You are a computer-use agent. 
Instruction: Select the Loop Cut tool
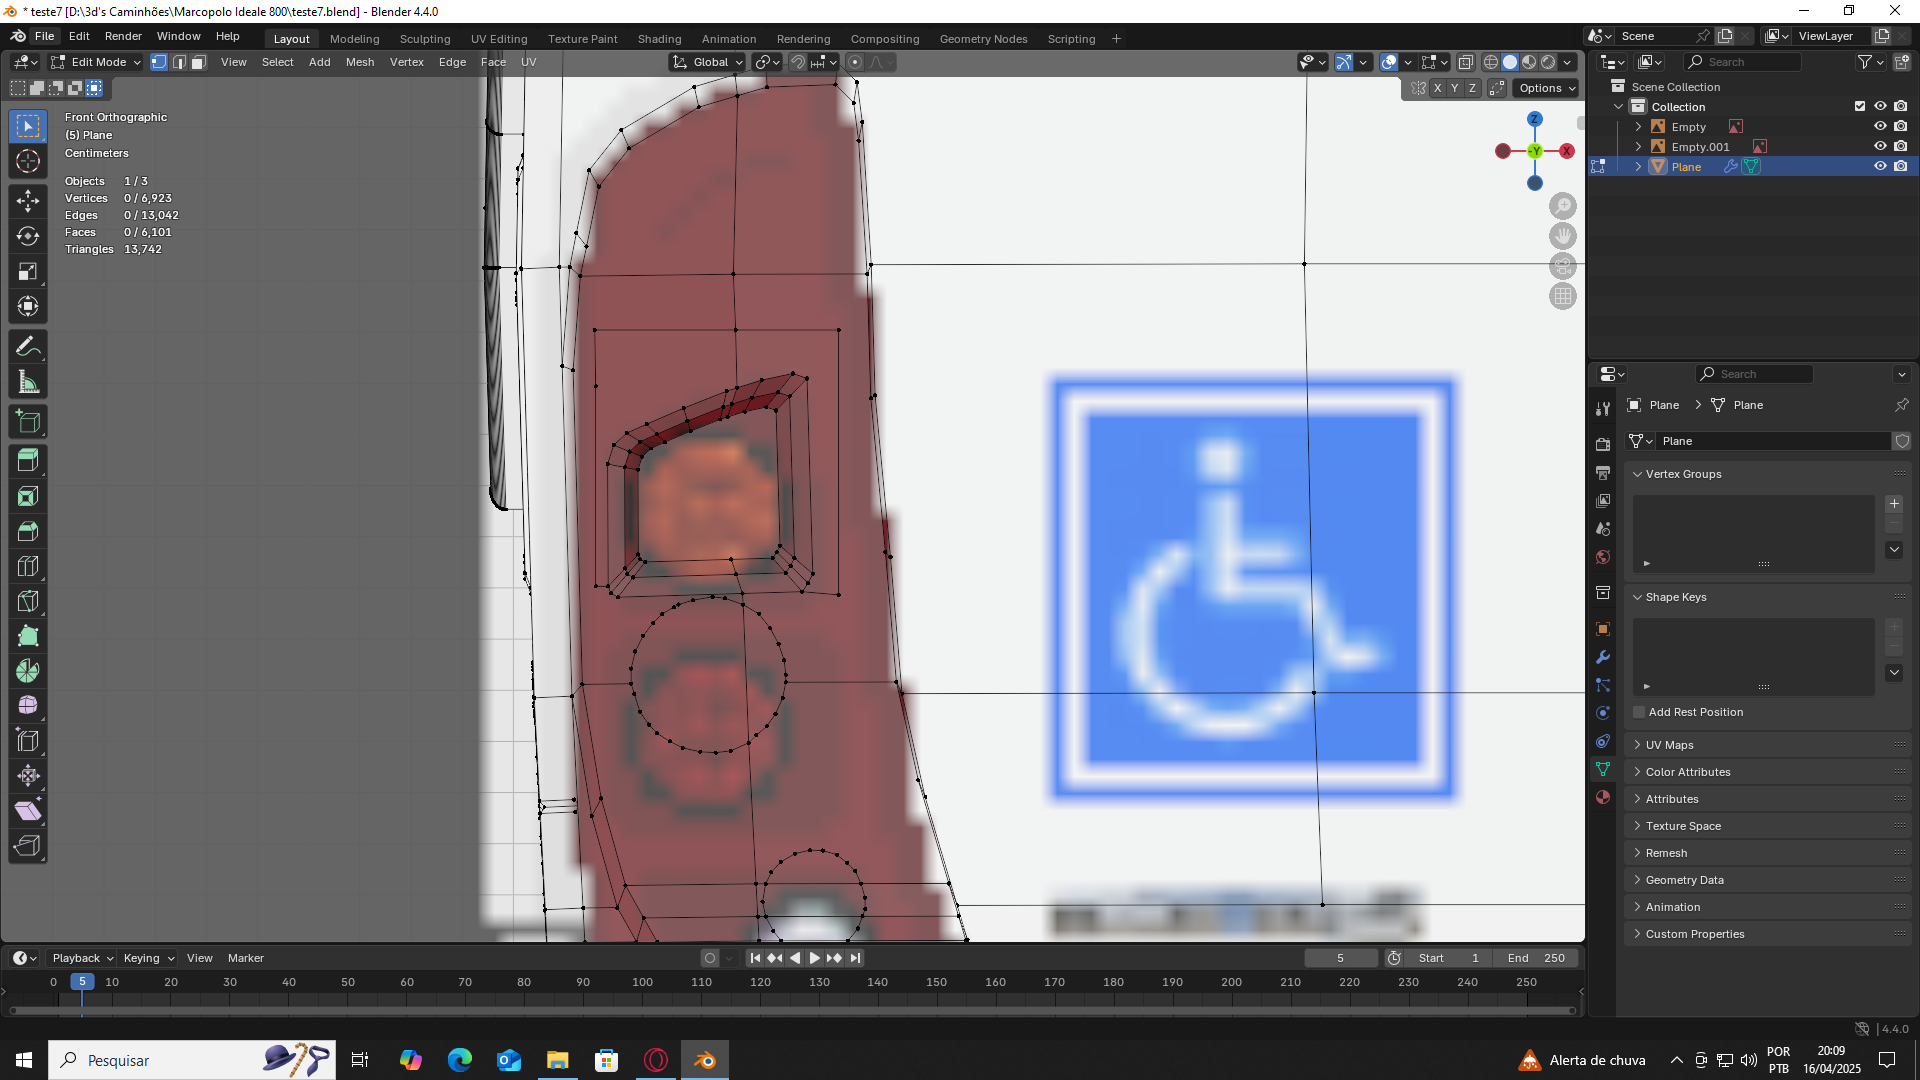pyautogui.click(x=28, y=566)
